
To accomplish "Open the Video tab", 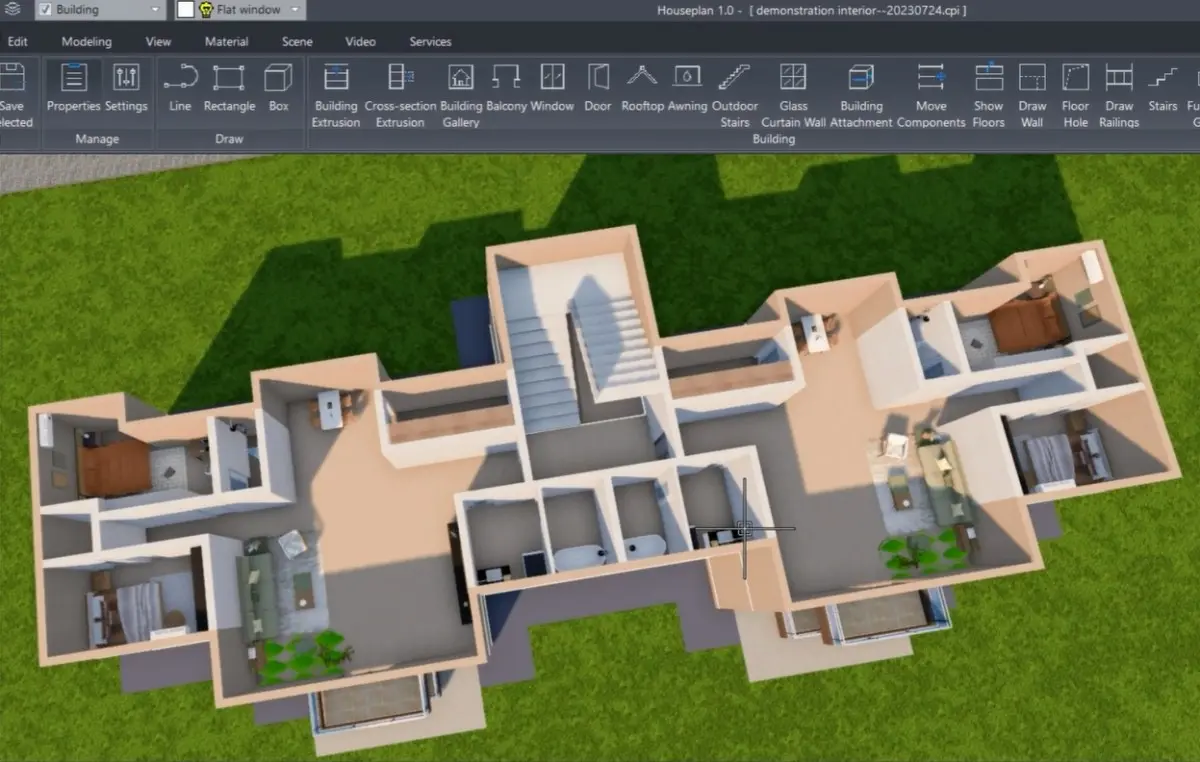I will 360,42.
